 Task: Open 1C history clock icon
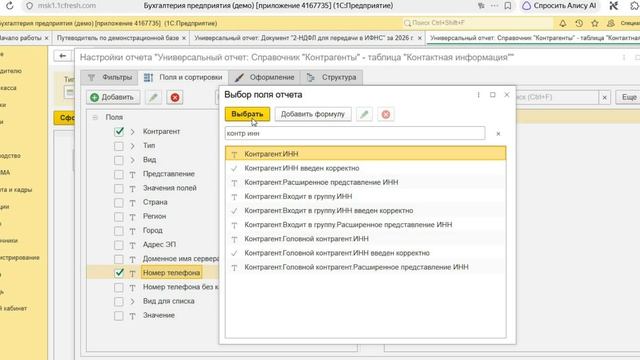[x=579, y=23]
